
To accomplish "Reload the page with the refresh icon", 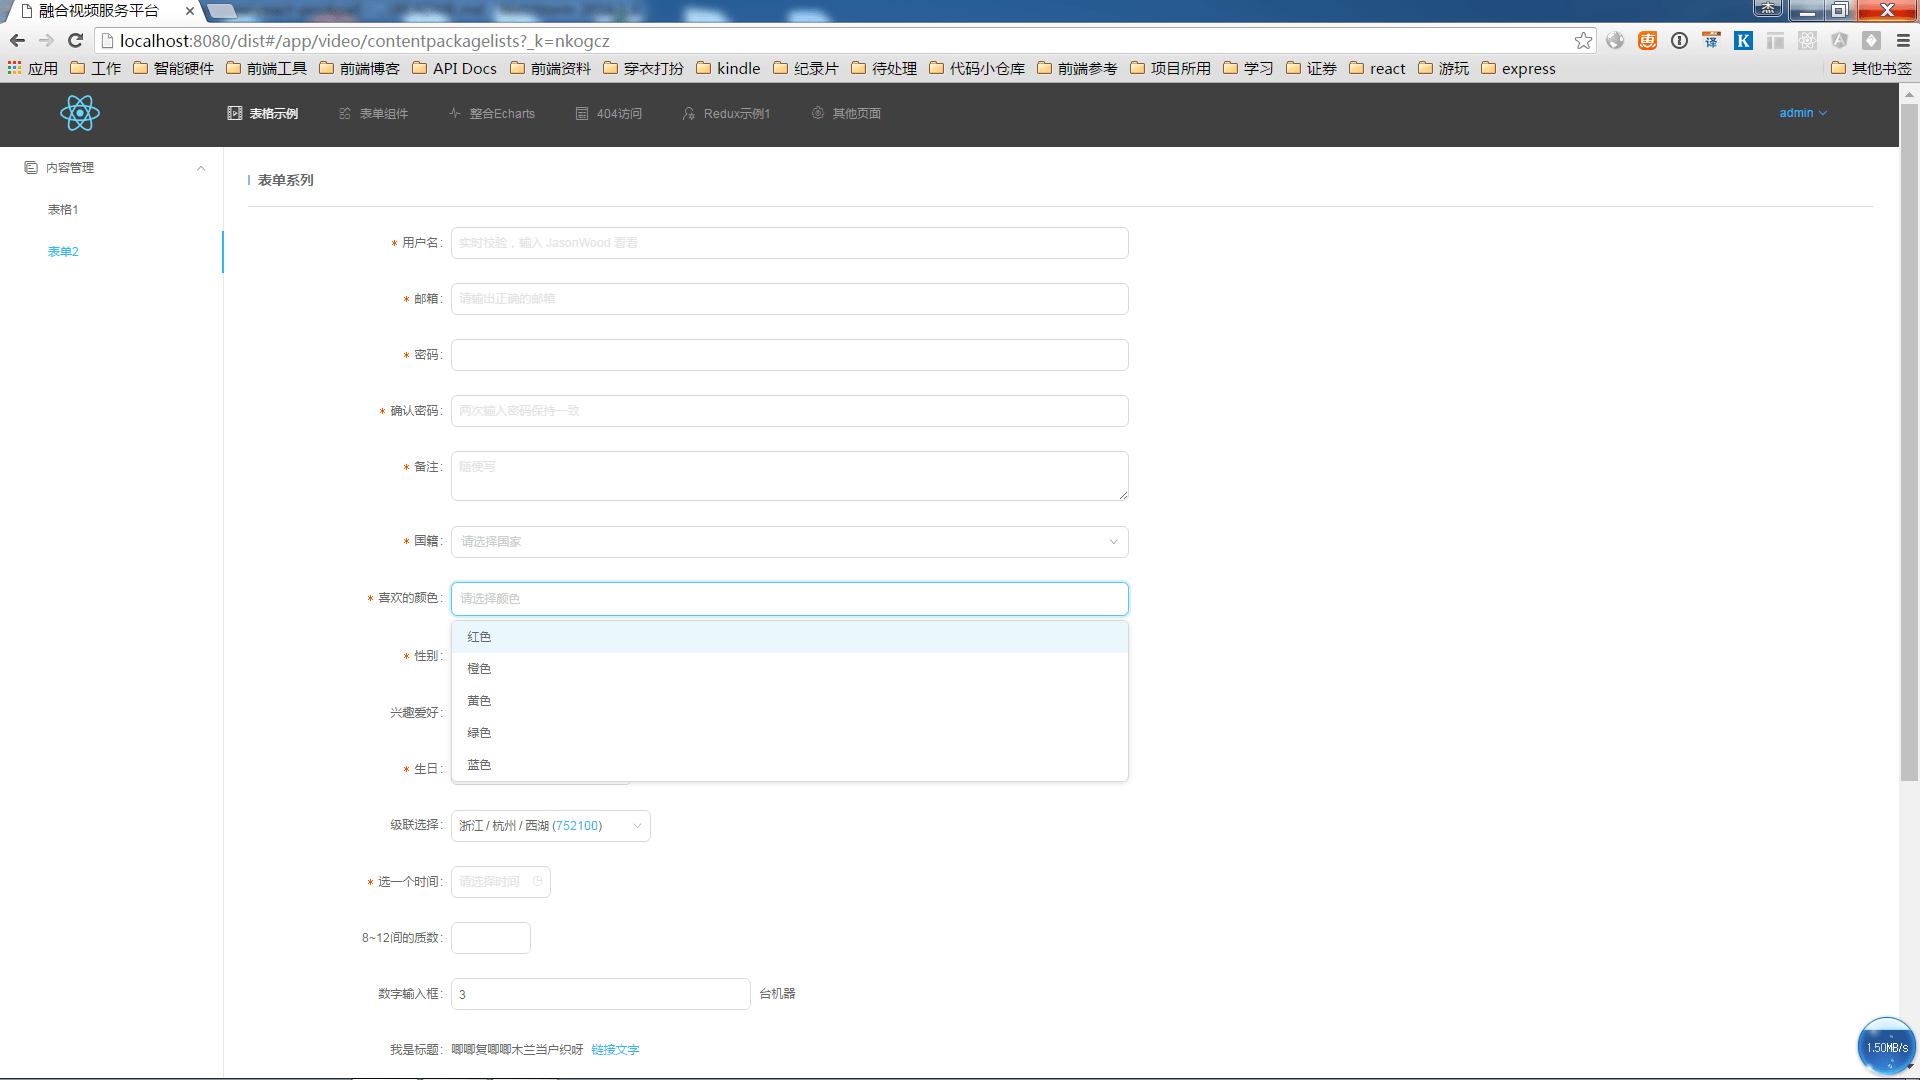I will click(75, 41).
